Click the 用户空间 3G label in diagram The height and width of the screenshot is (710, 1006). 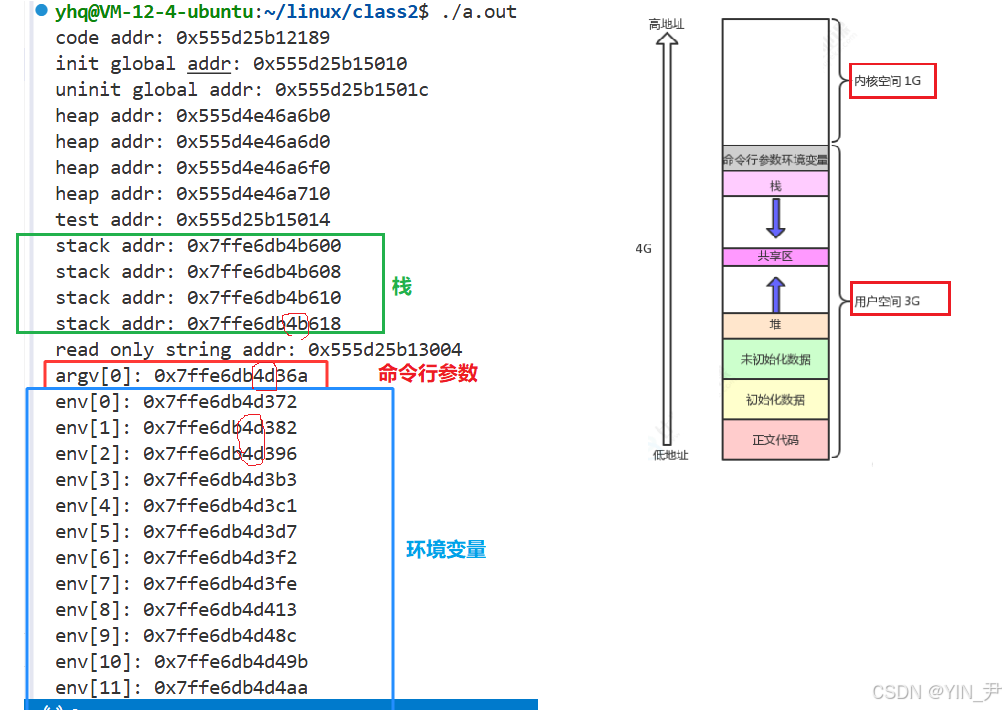(900, 299)
